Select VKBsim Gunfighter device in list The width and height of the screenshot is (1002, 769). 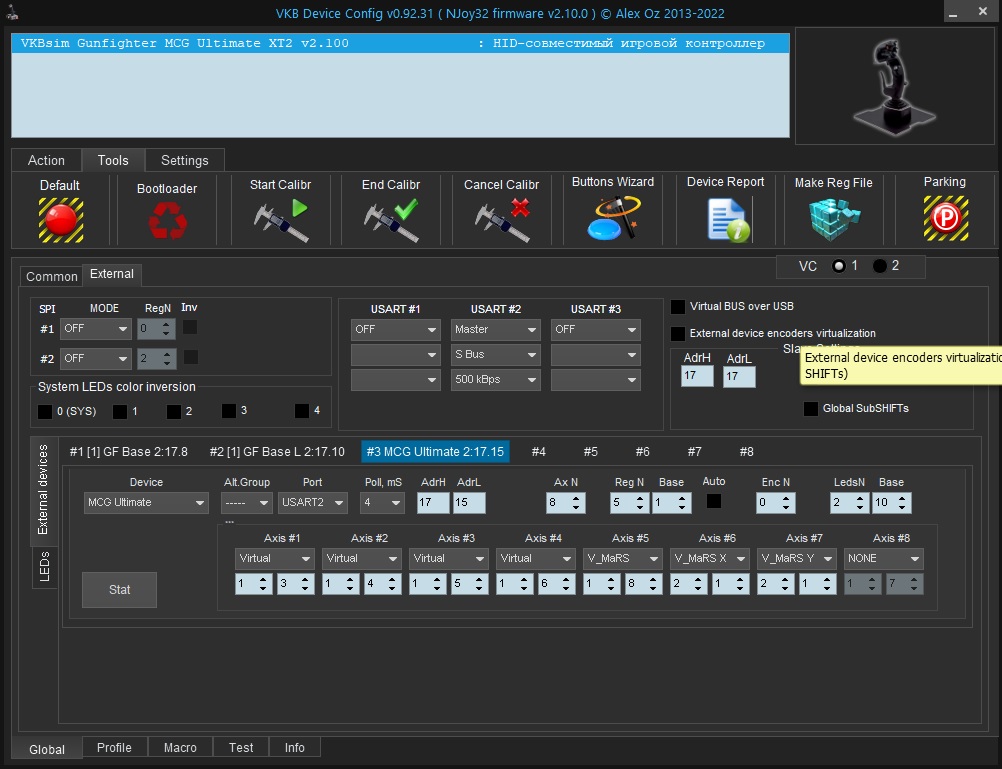400,43
